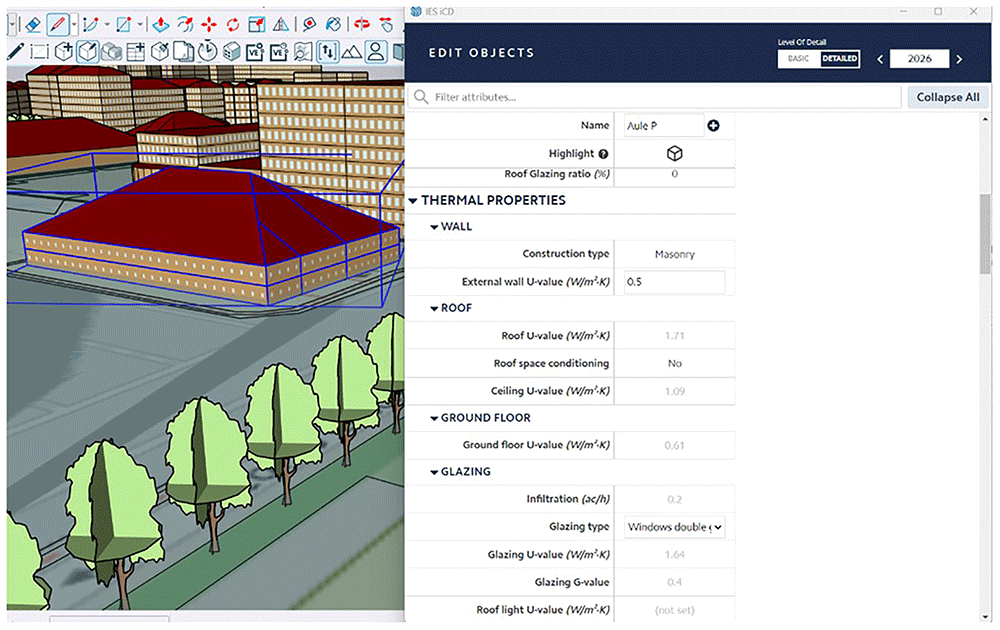Go to previous year with left arrow
This screenshot has width=1000, height=630.
click(880, 59)
